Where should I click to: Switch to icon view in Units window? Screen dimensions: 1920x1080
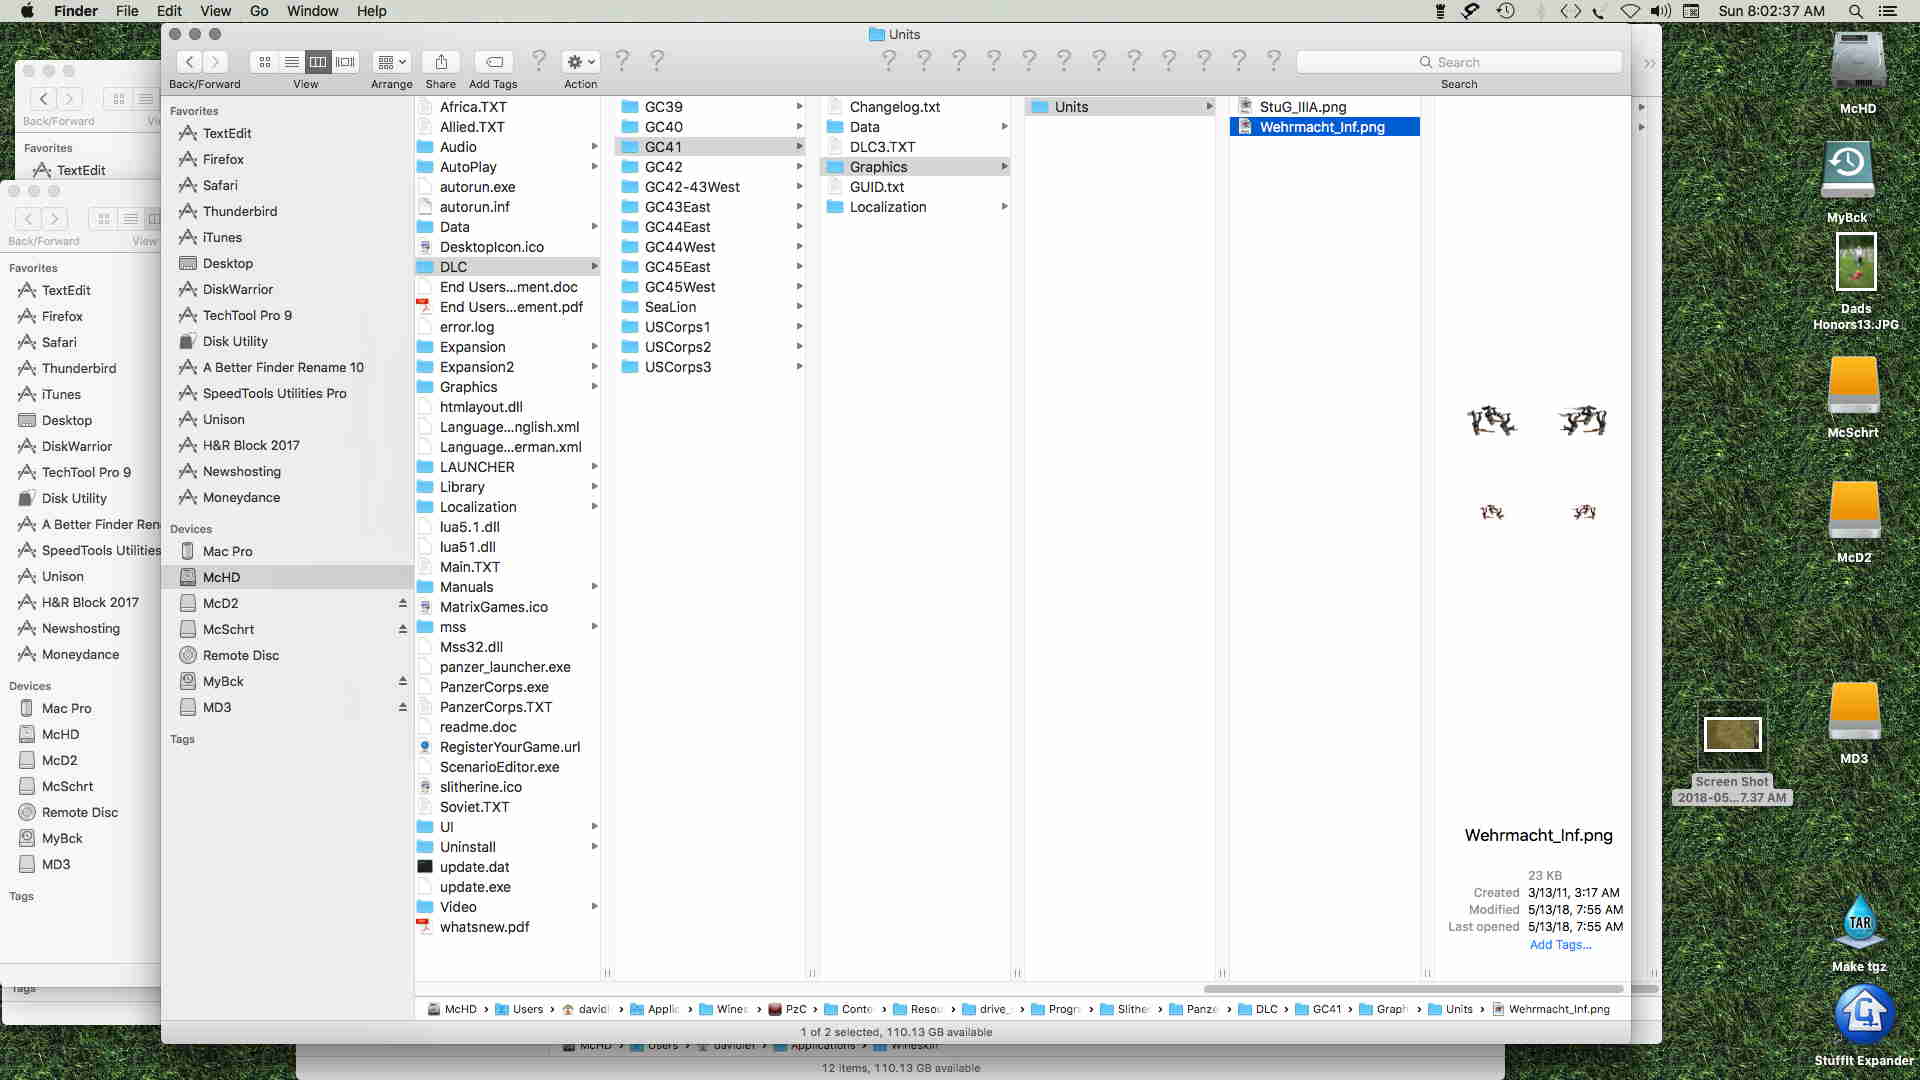tap(264, 62)
